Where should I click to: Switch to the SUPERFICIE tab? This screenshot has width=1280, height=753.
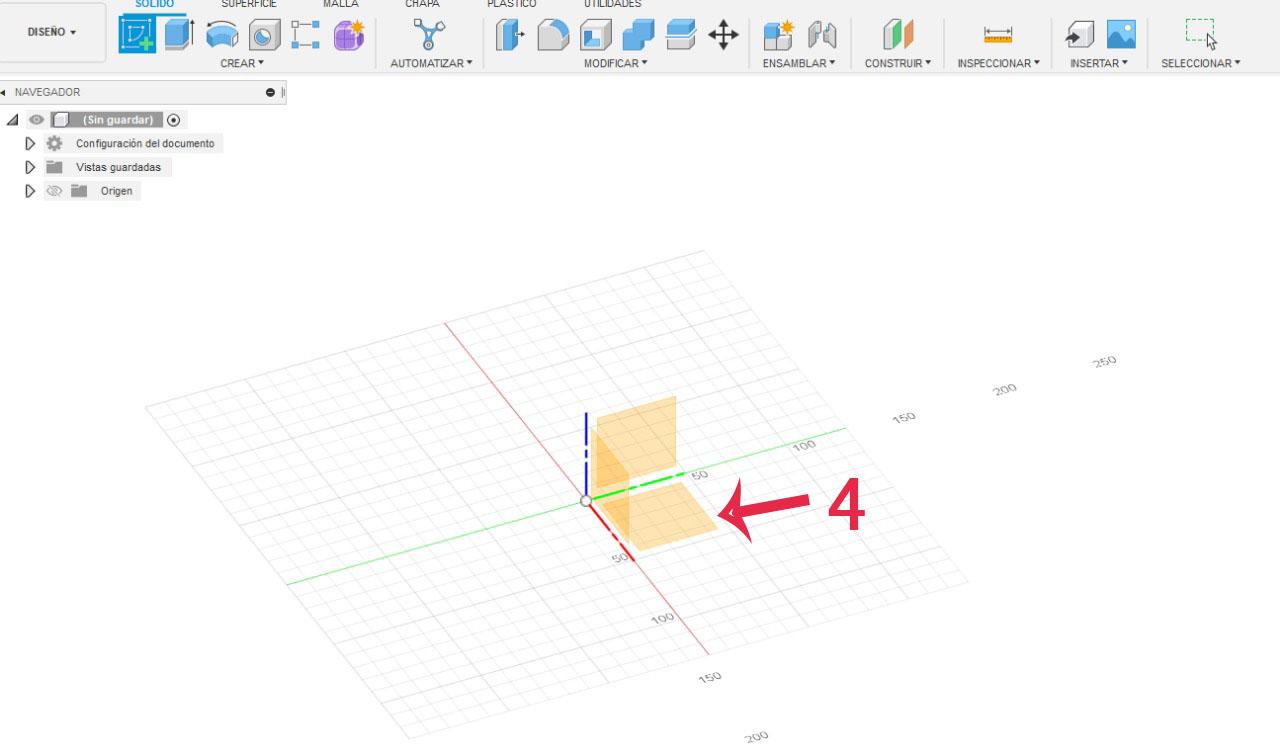click(x=249, y=4)
